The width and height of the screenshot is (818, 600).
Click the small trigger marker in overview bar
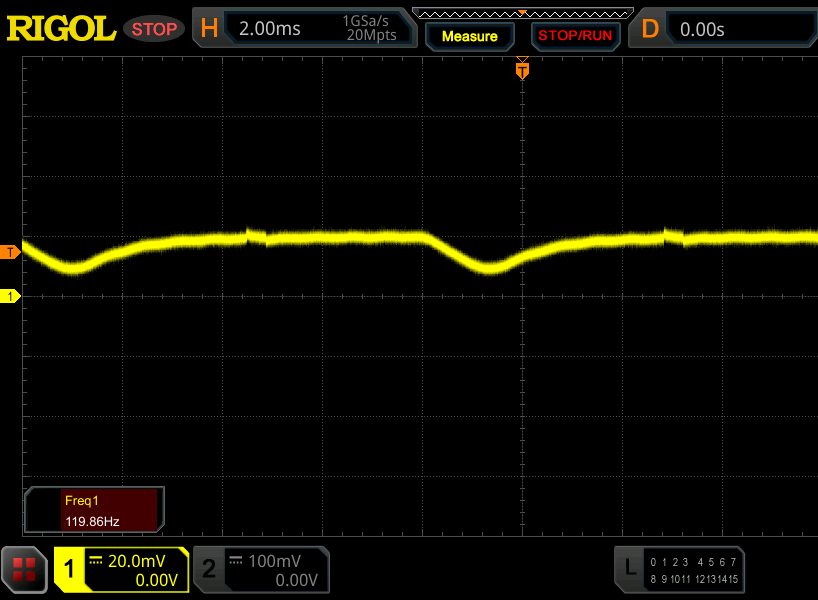[522, 13]
